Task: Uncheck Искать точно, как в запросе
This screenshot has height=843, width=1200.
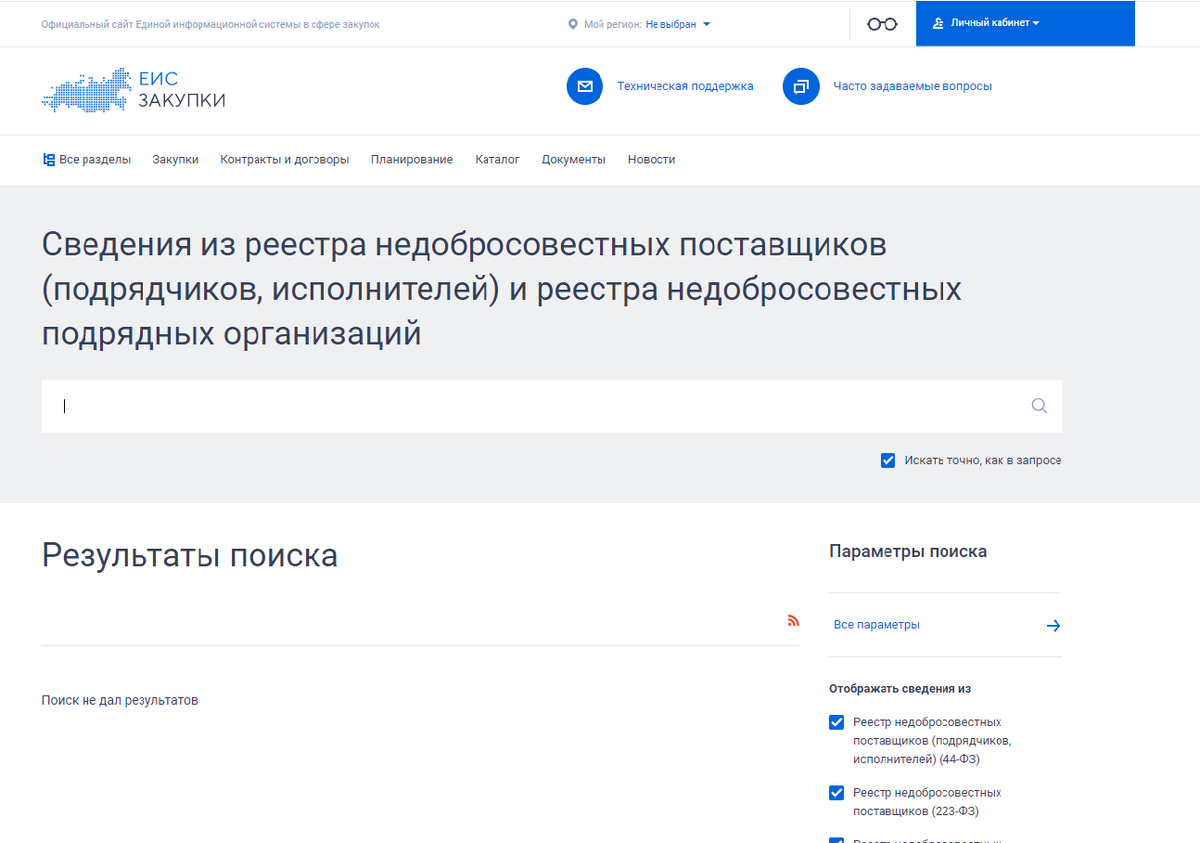Action: [887, 460]
